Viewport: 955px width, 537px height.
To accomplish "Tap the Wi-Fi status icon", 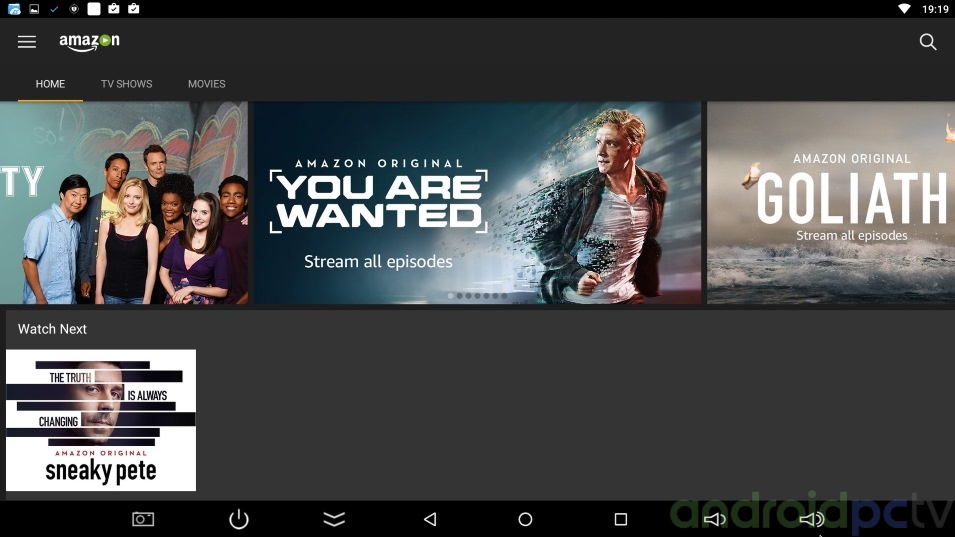I will [904, 9].
